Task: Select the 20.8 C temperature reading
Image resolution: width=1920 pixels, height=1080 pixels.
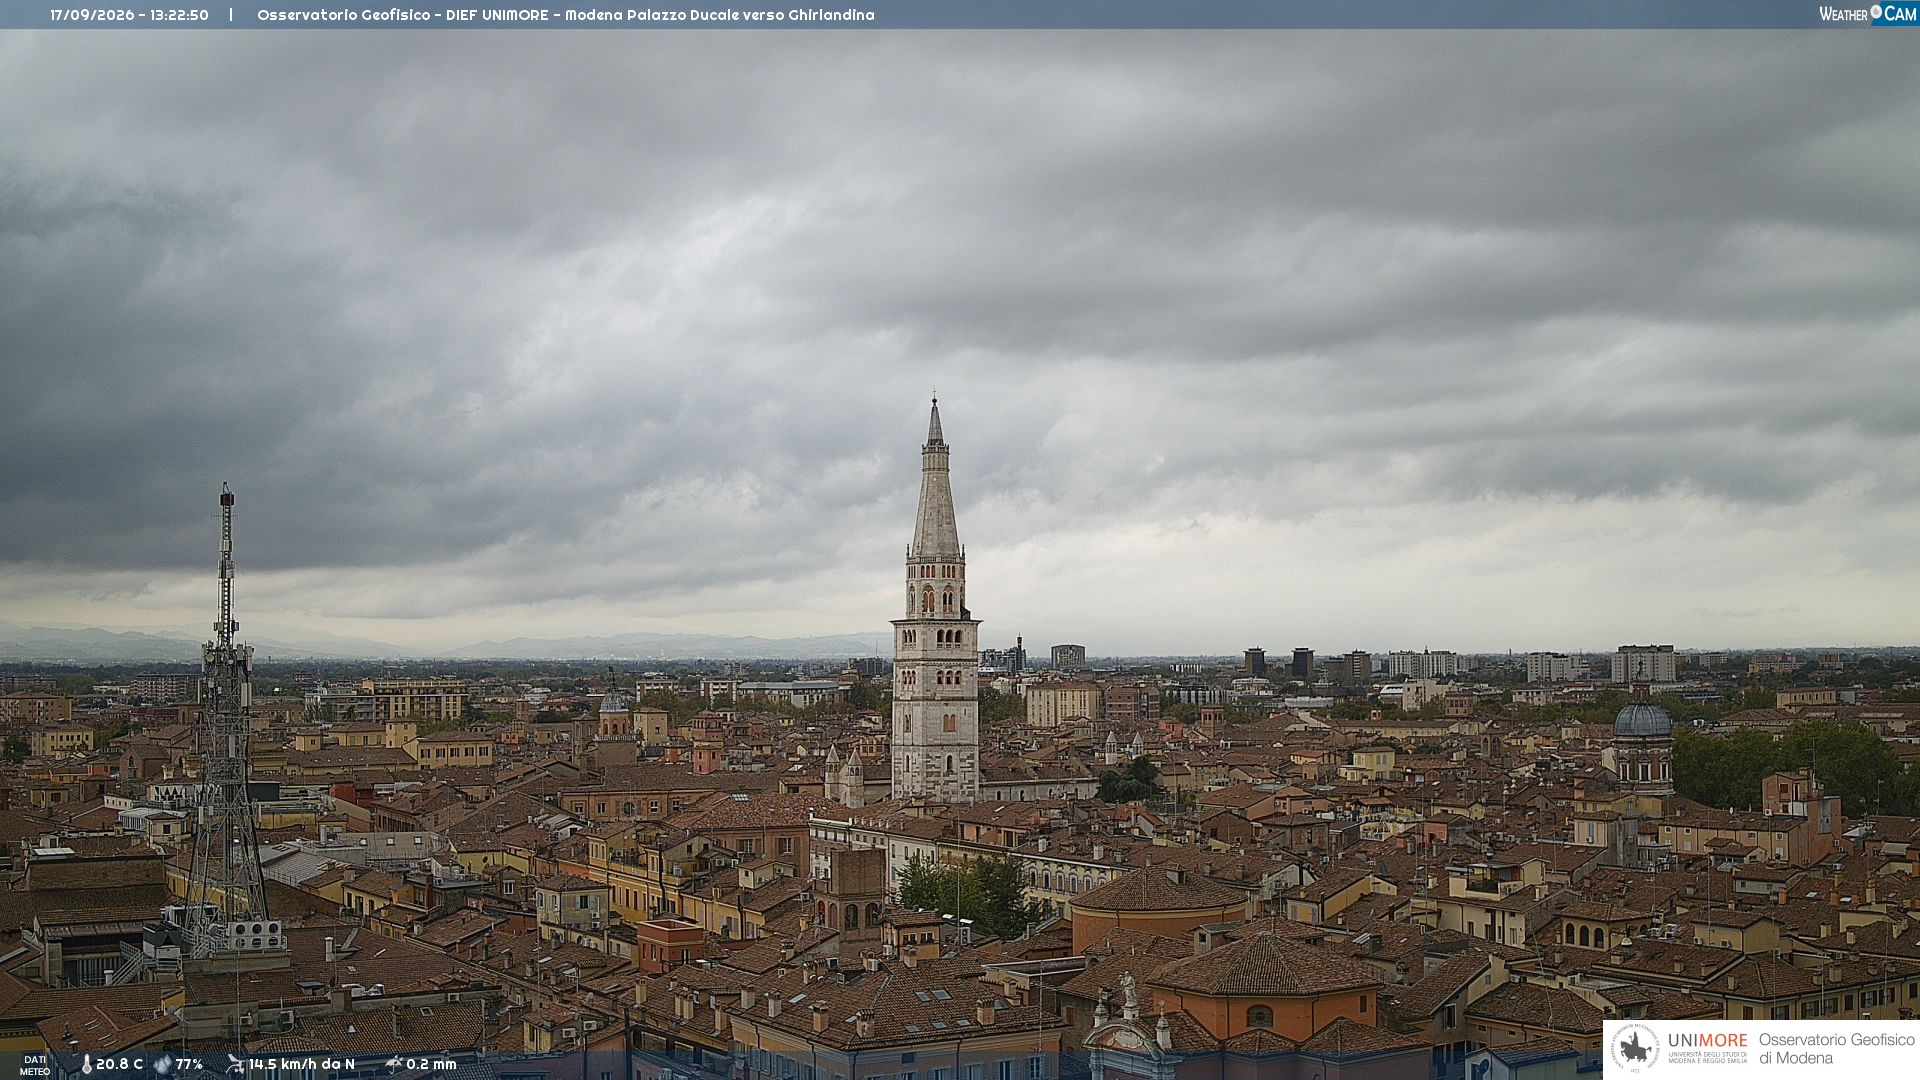Action: click(119, 1064)
